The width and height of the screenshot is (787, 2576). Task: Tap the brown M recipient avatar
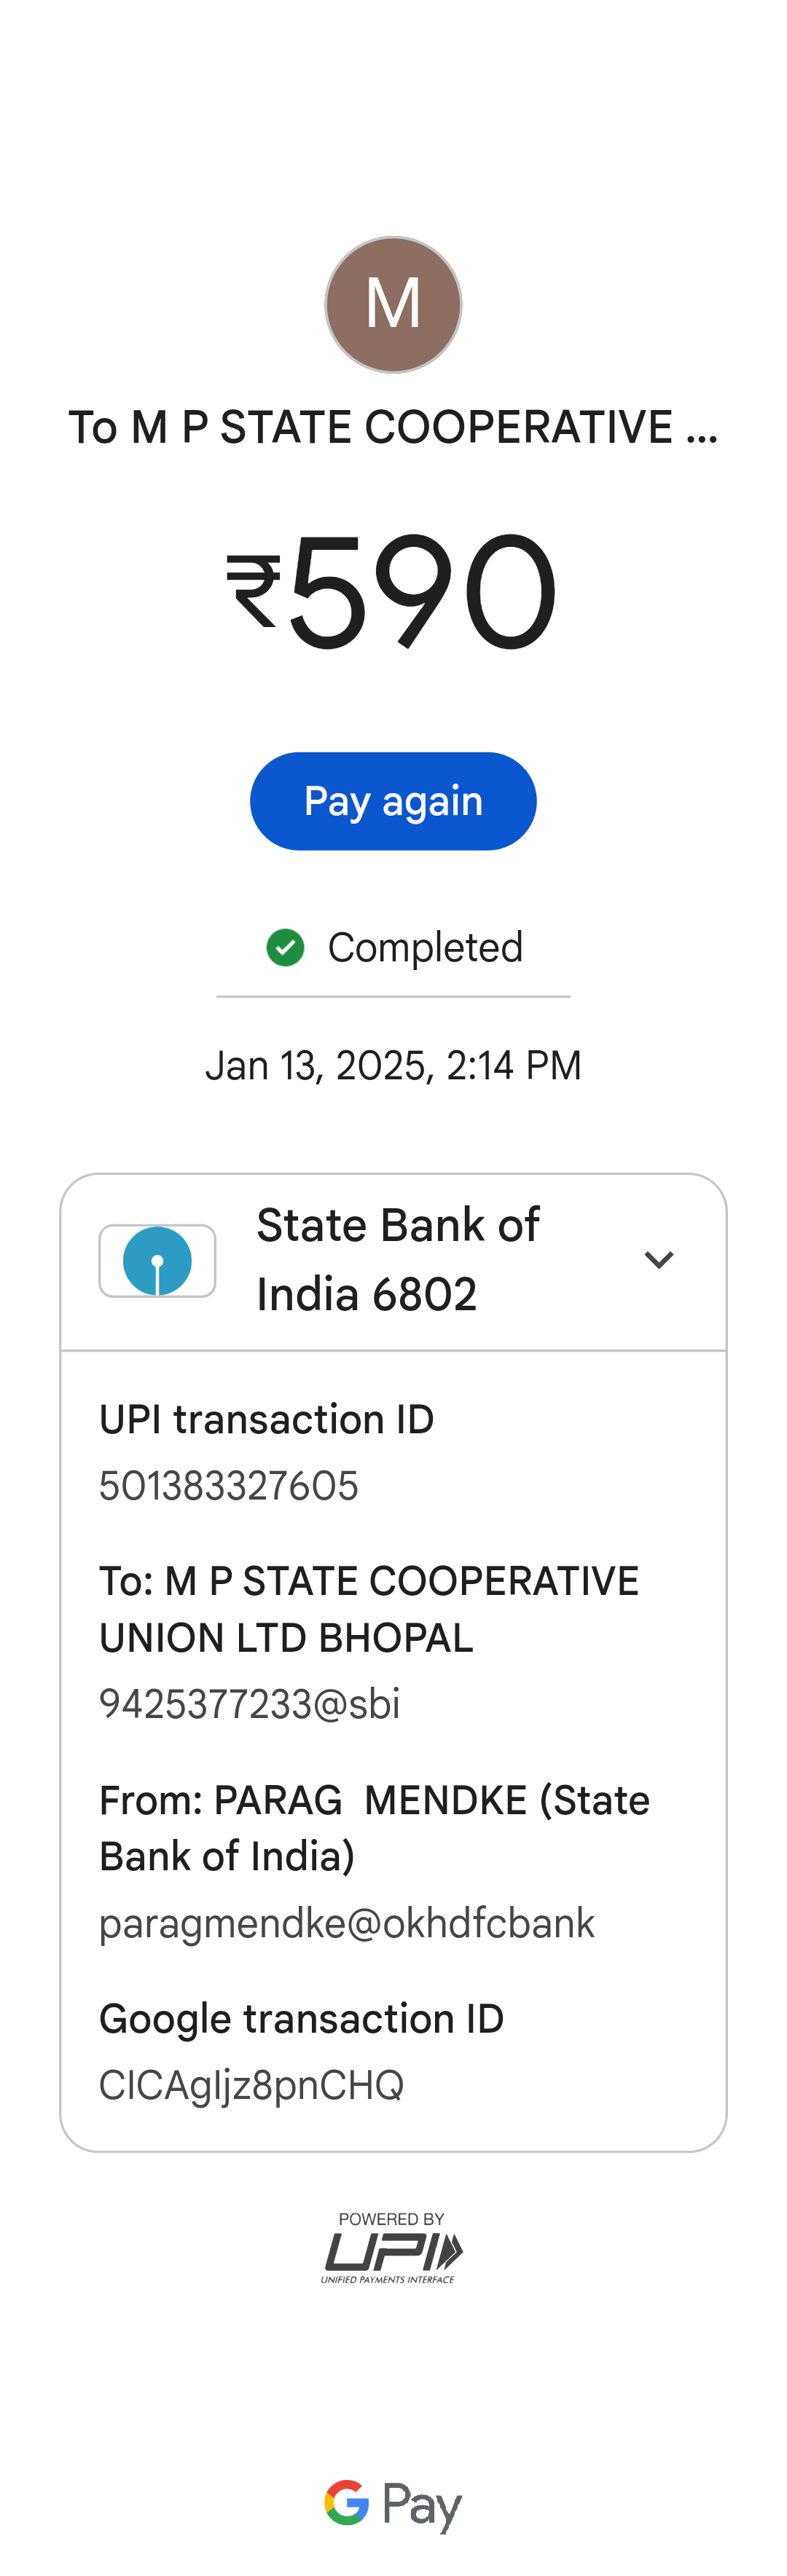click(393, 305)
